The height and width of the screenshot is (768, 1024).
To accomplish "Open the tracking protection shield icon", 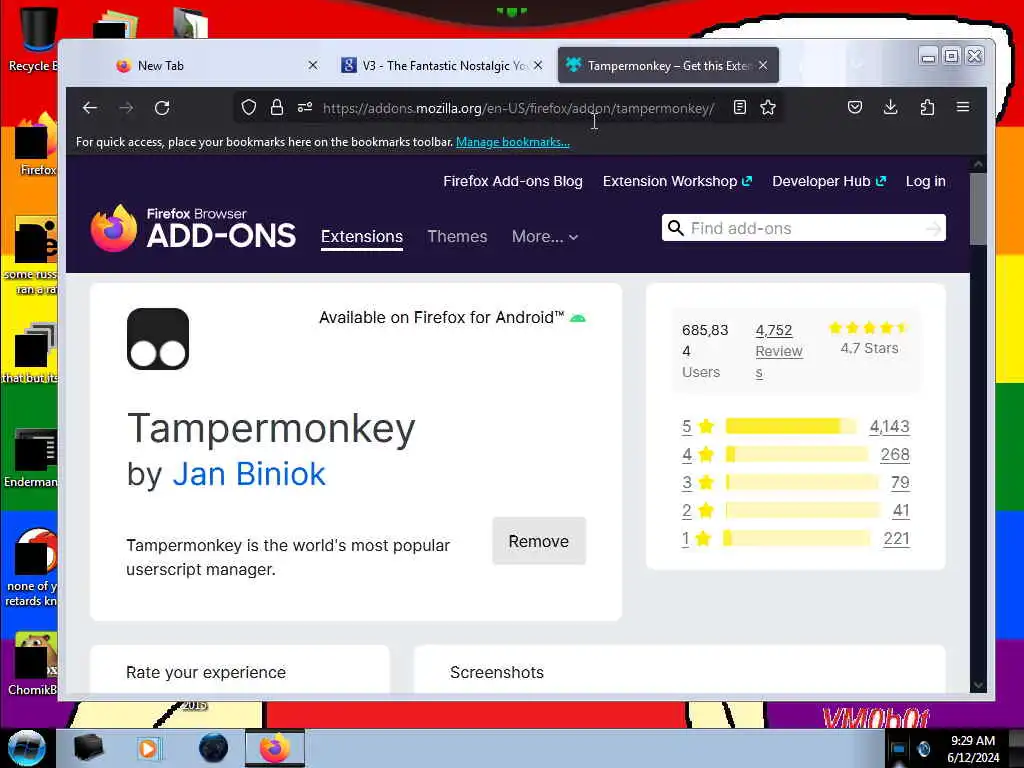I will tap(249, 107).
